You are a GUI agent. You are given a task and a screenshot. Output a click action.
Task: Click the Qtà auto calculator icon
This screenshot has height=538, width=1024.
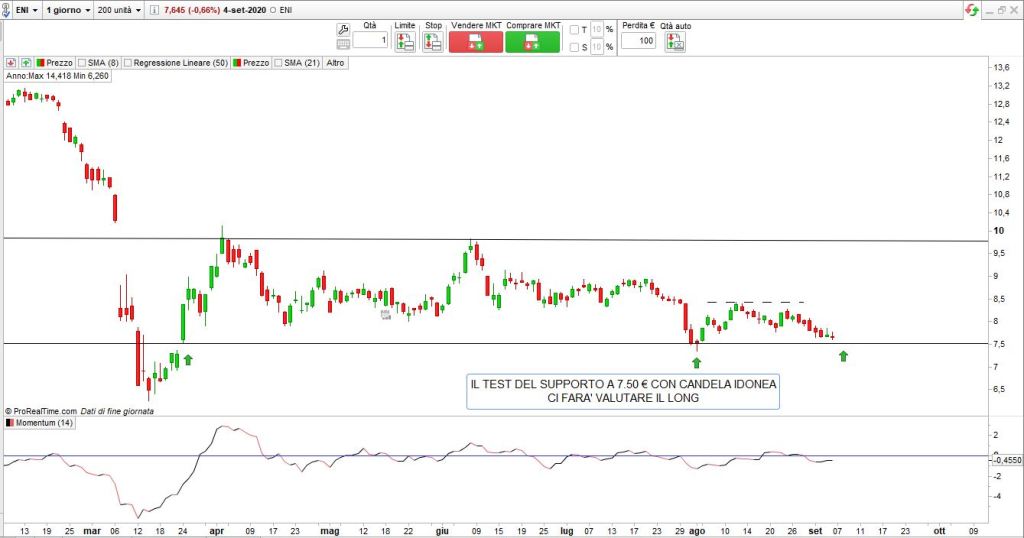(676, 42)
